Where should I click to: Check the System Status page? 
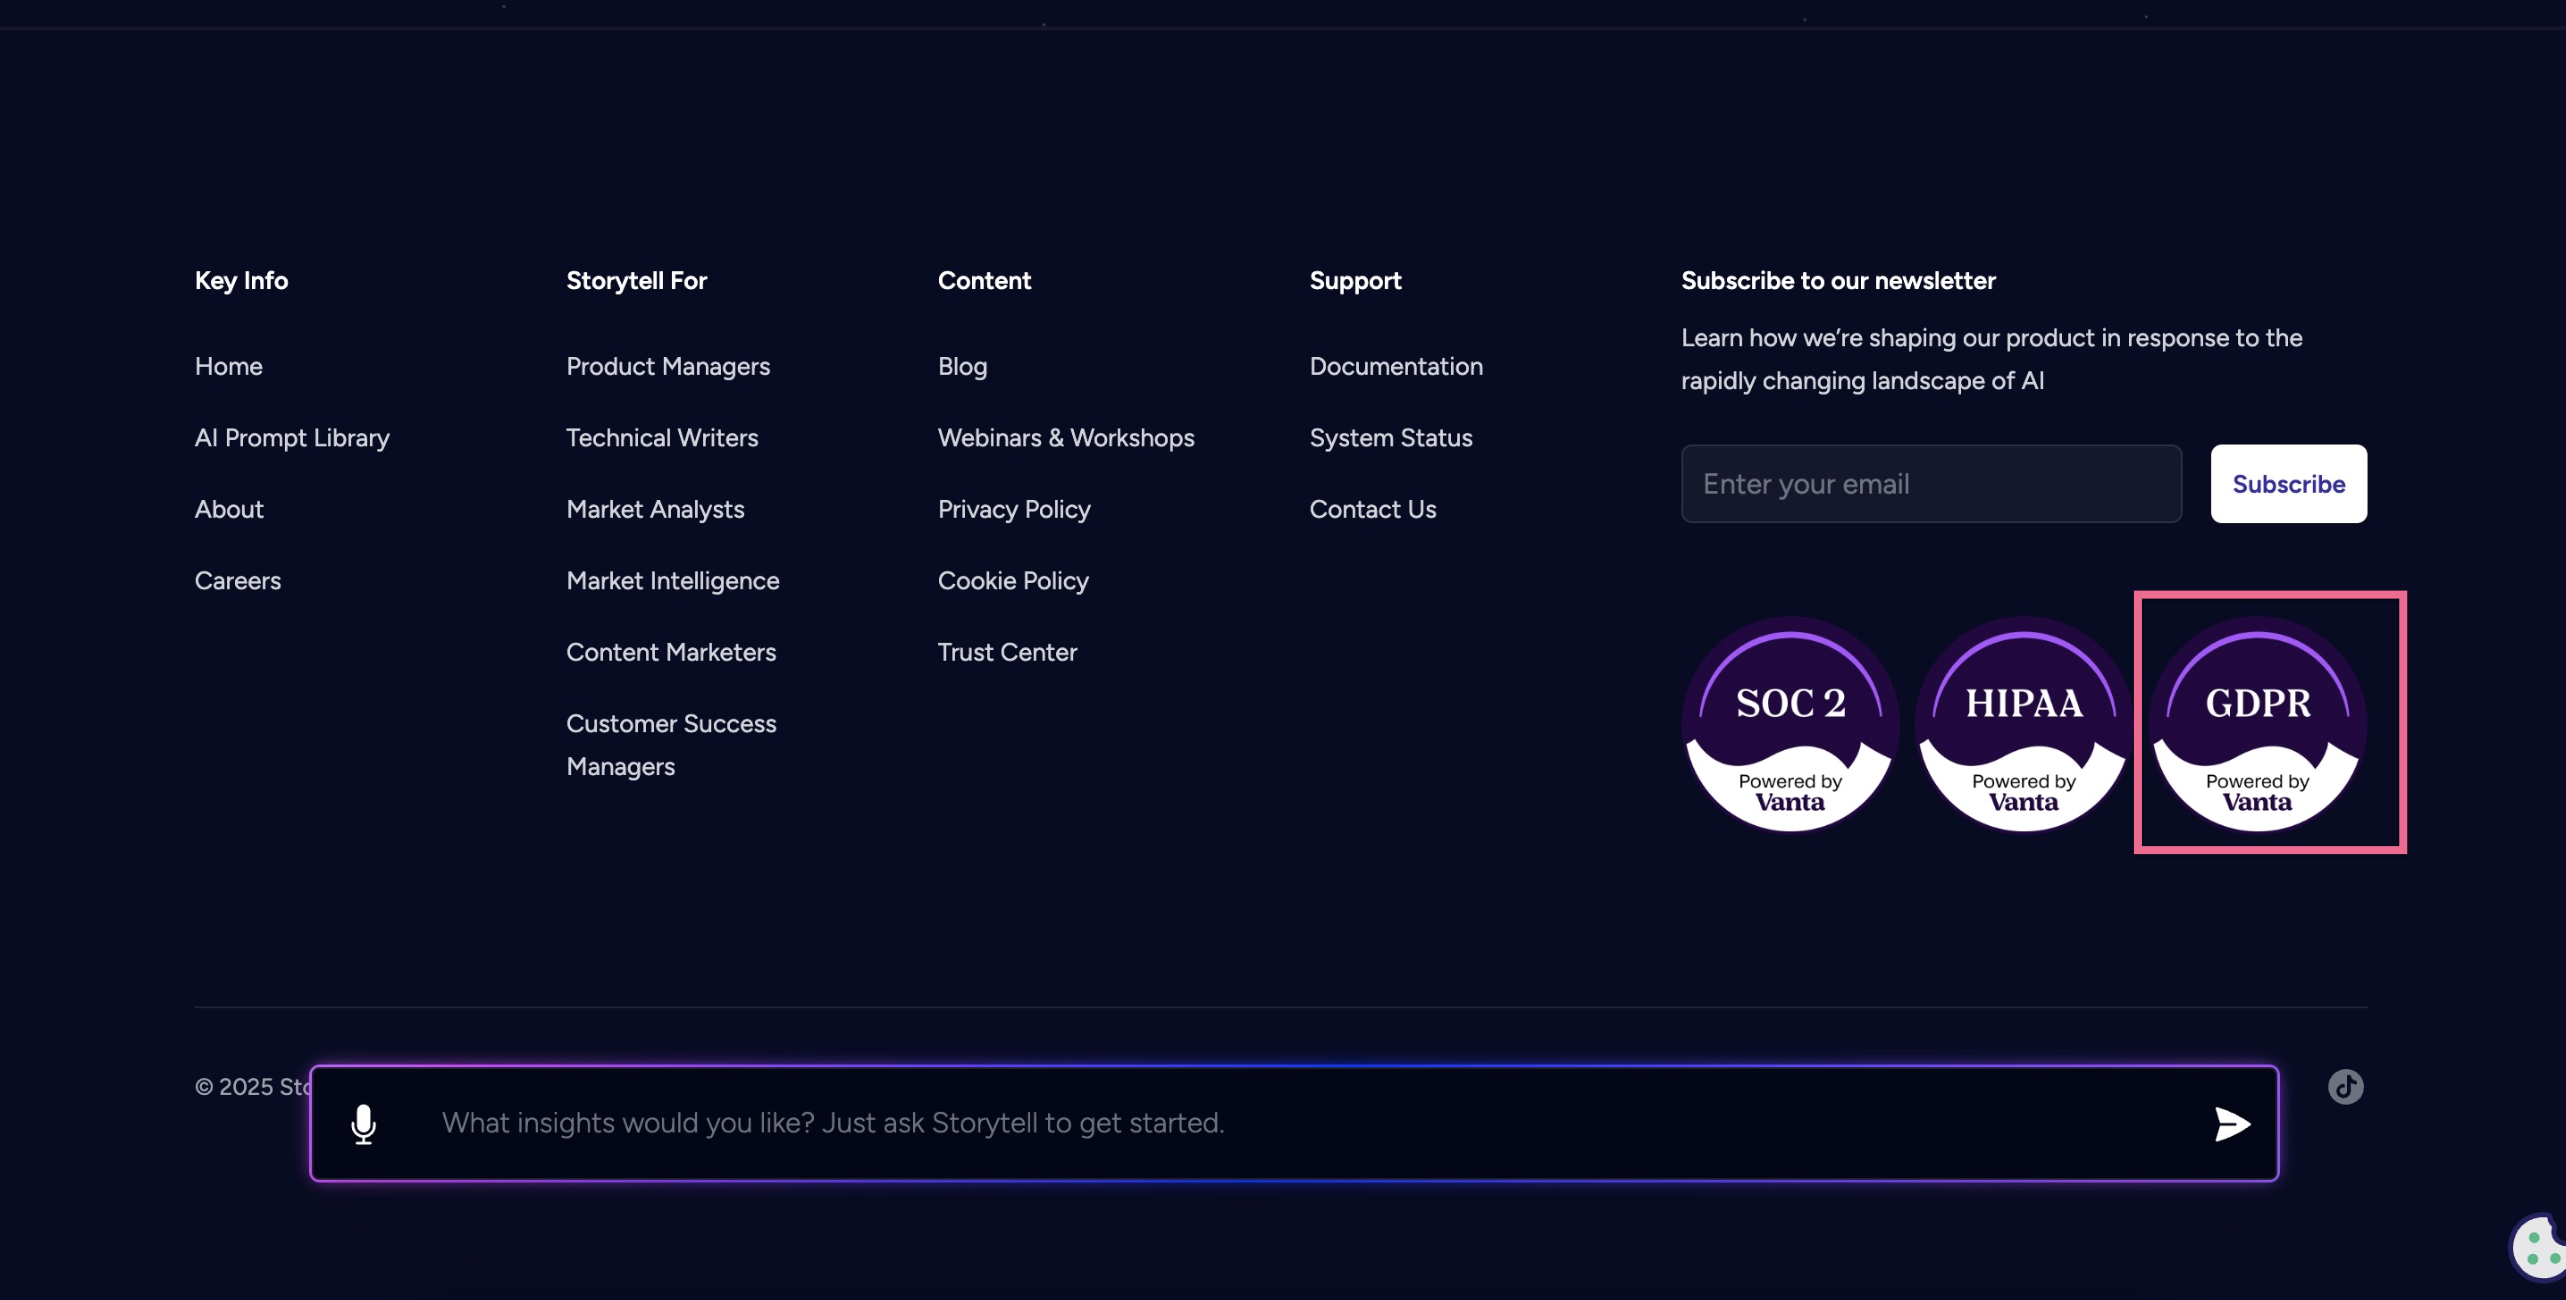(1390, 438)
